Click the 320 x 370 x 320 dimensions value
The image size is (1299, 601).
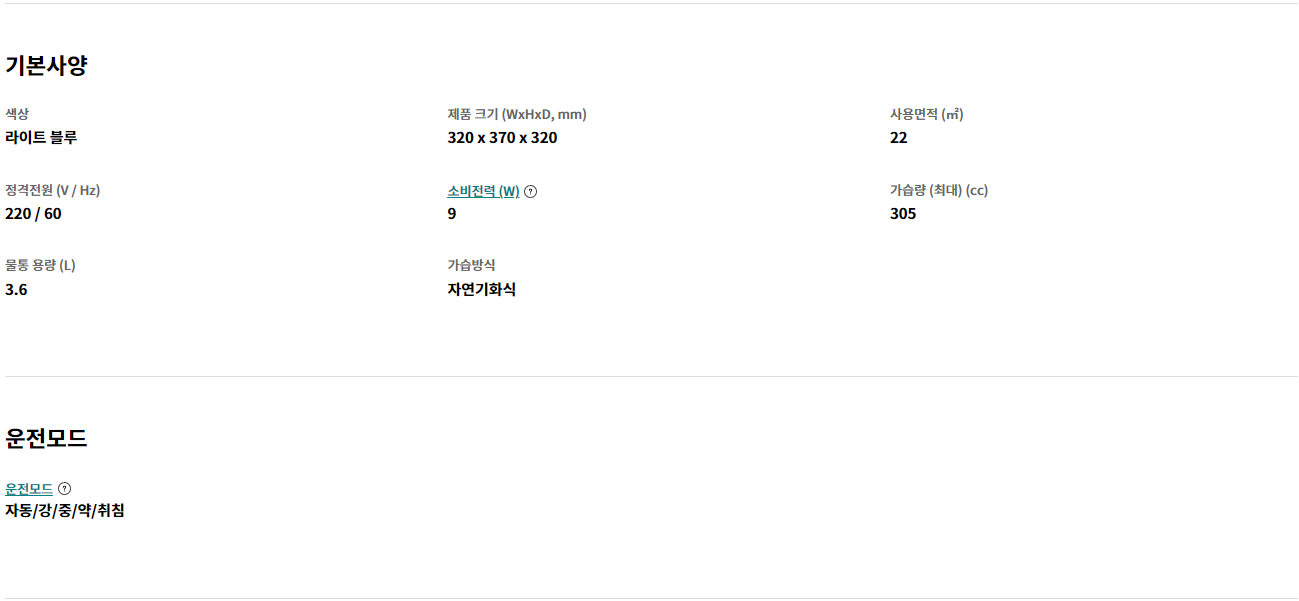[502, 138]
